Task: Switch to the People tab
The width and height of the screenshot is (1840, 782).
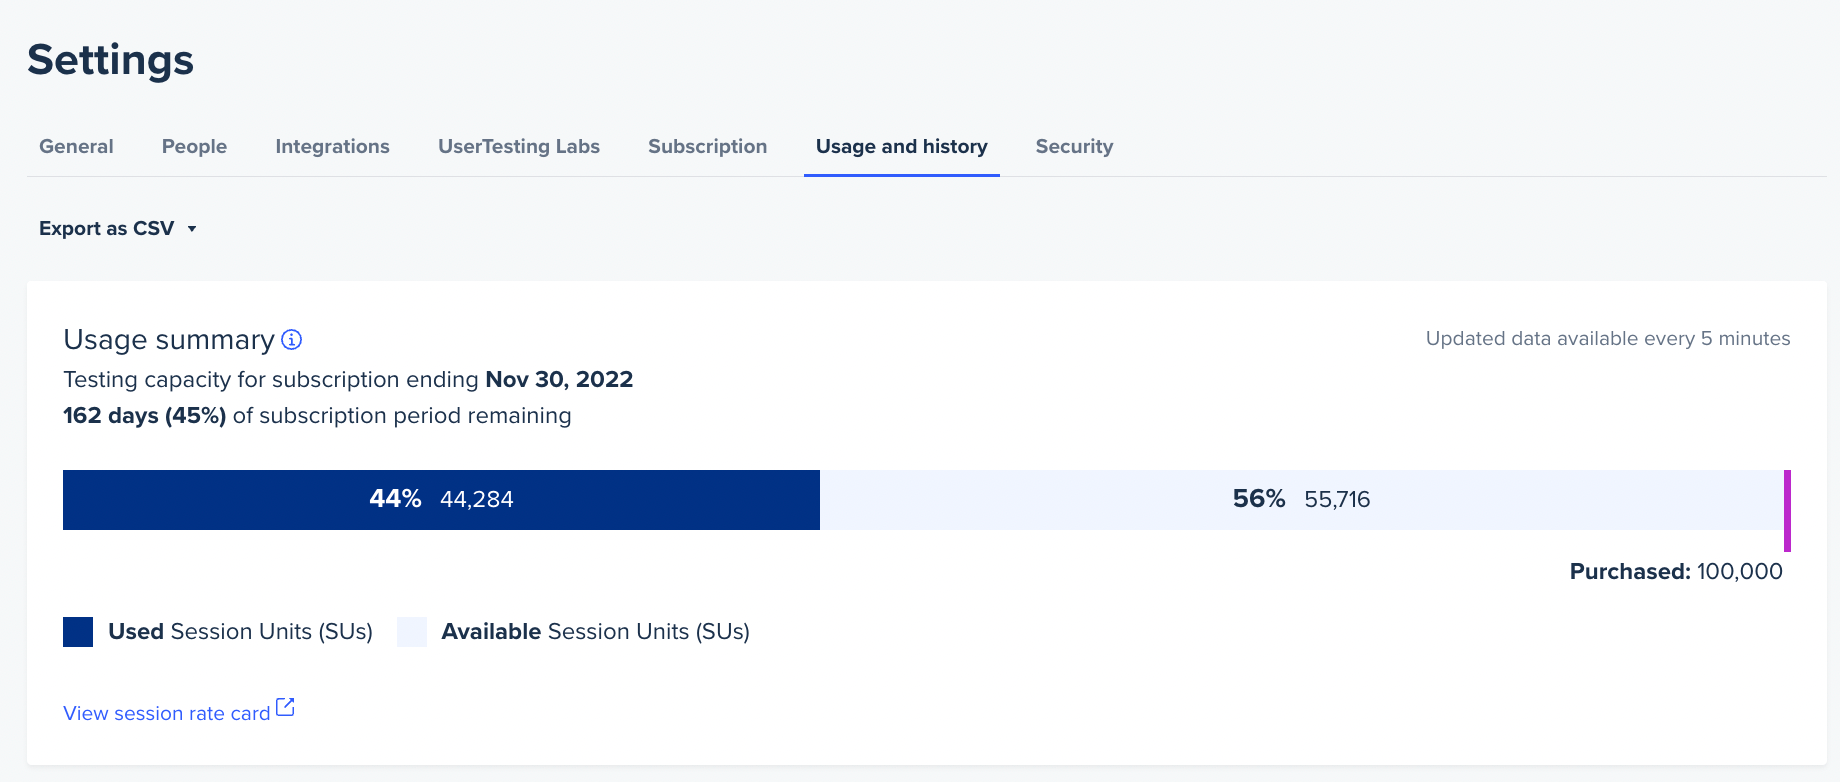Action: click(x=194, y=147)
